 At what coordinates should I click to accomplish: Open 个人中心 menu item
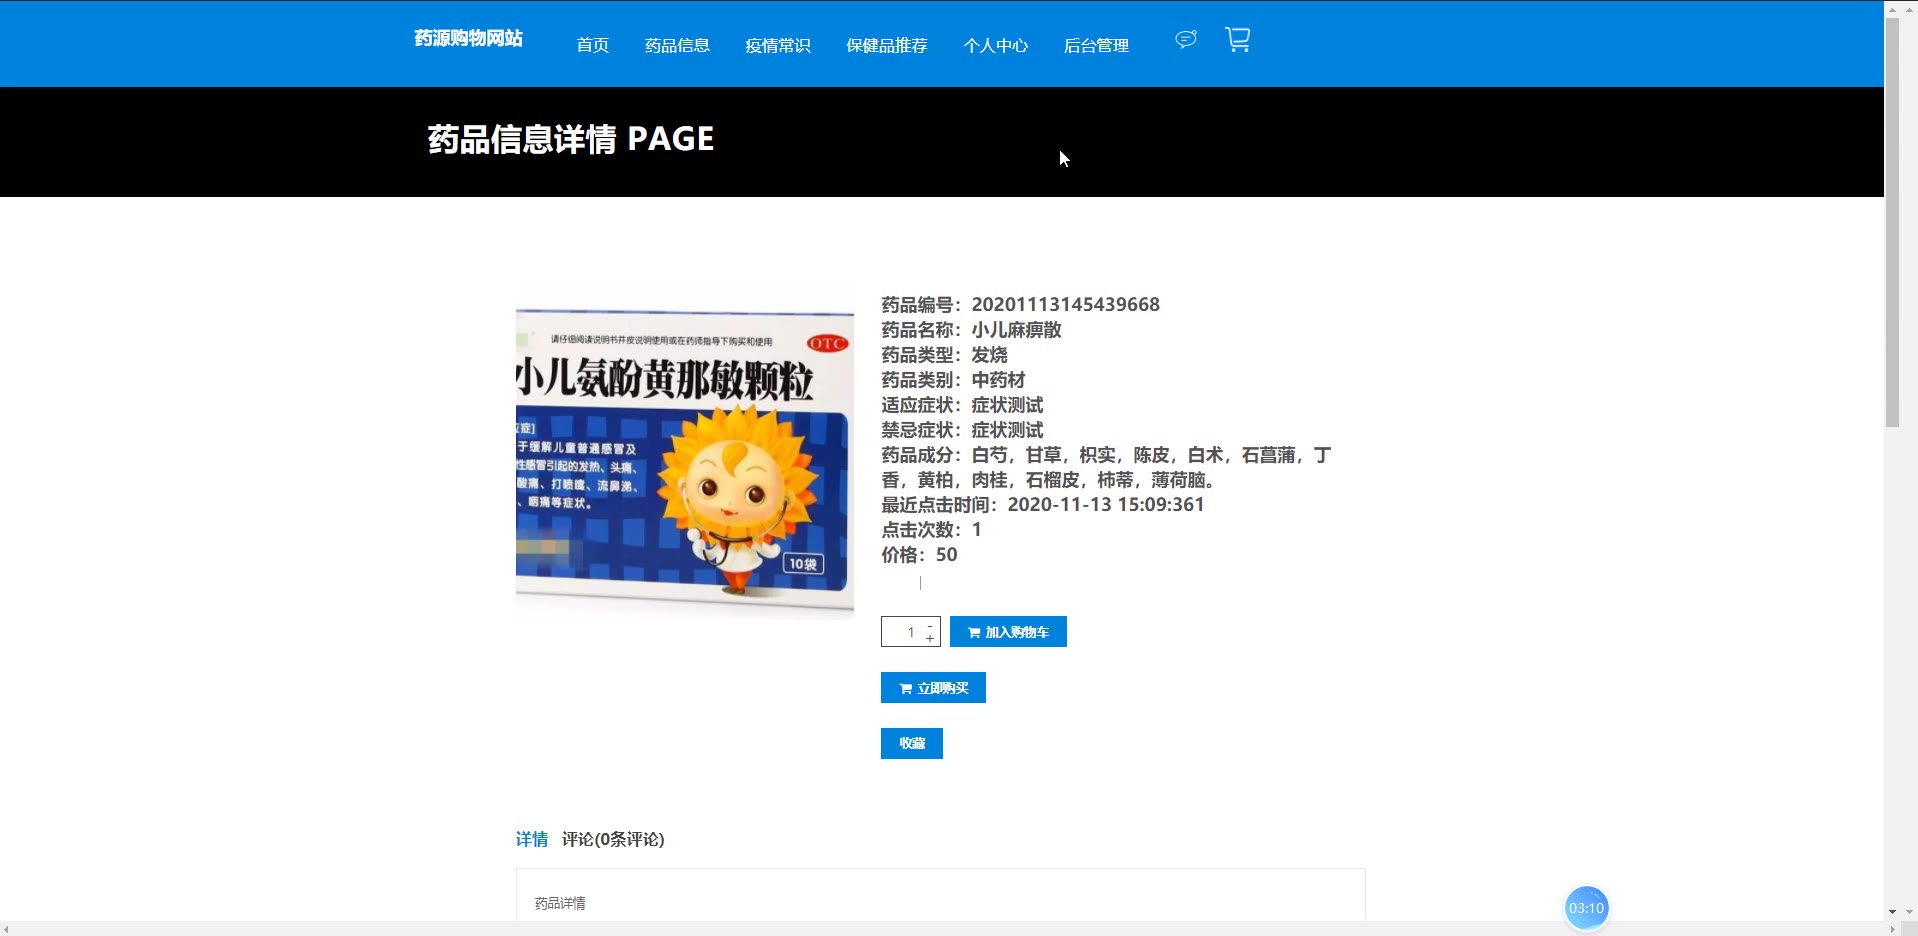(x=995, y=45)
